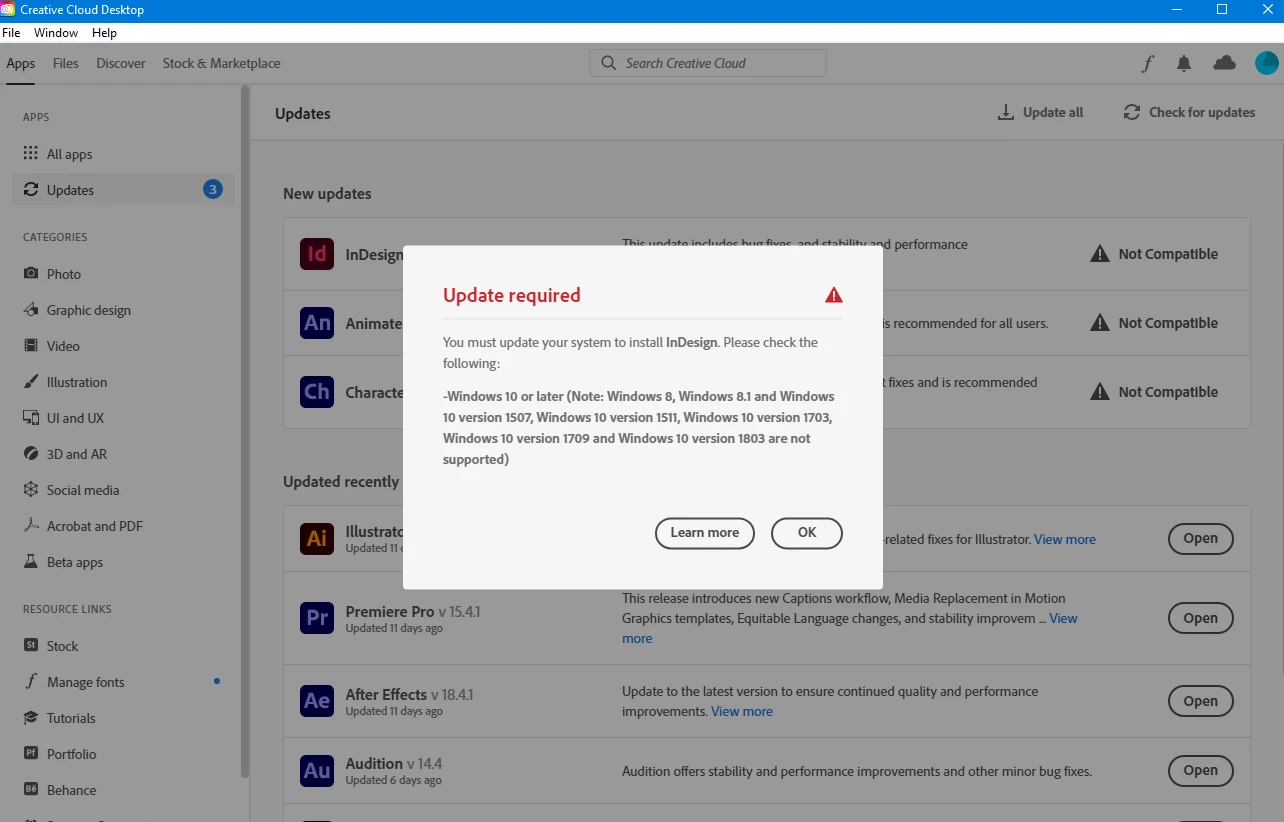Open the Video category

(123, 346)
